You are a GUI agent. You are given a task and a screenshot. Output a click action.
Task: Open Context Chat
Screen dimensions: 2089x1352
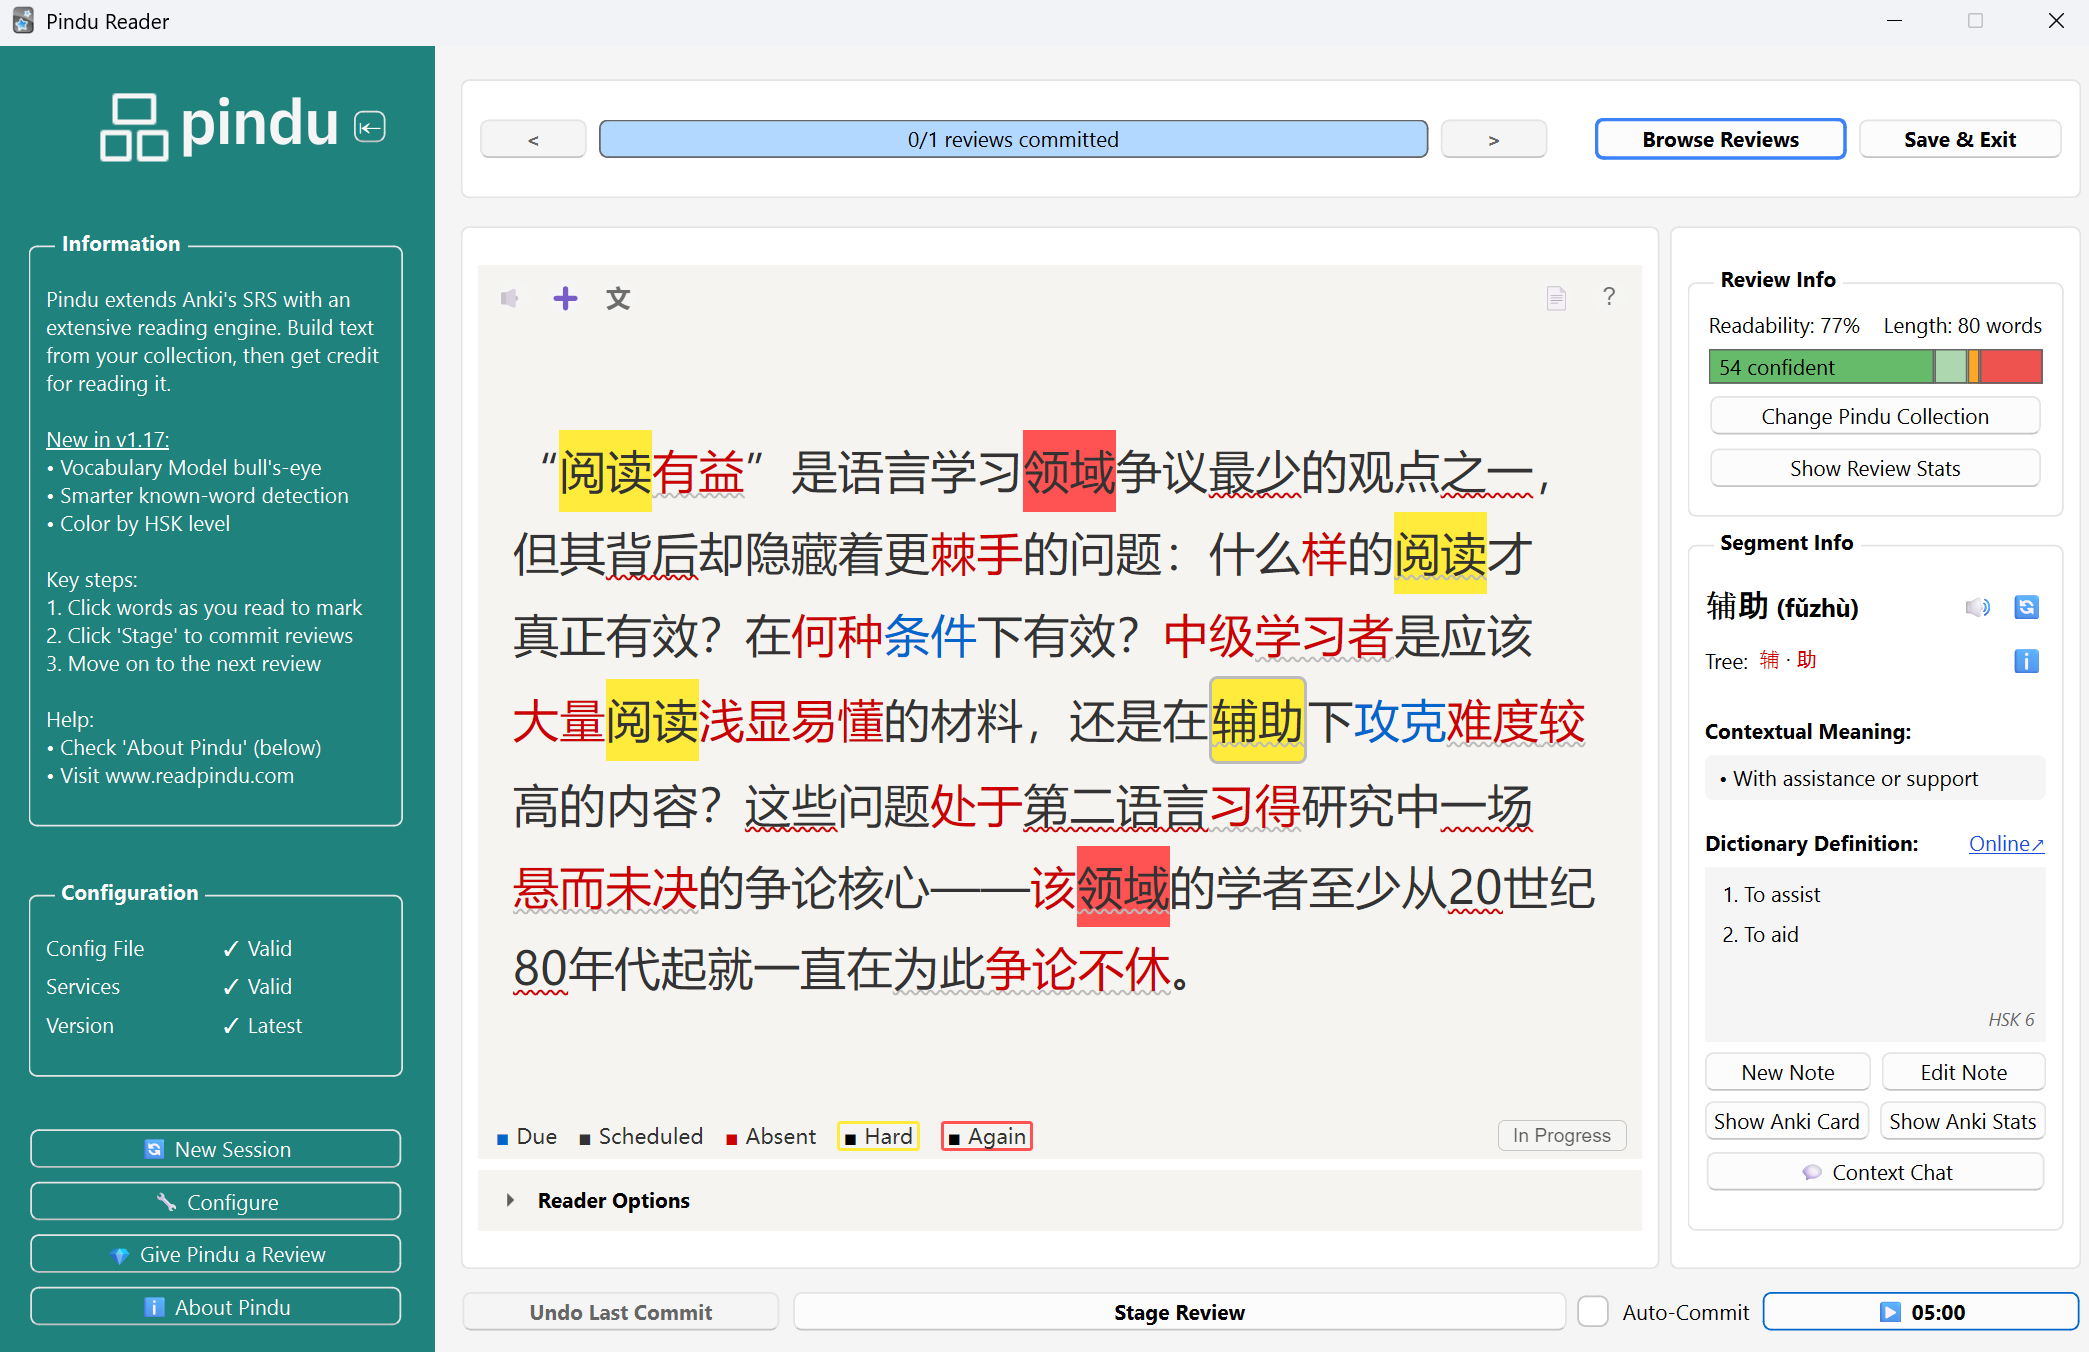1874,1173
